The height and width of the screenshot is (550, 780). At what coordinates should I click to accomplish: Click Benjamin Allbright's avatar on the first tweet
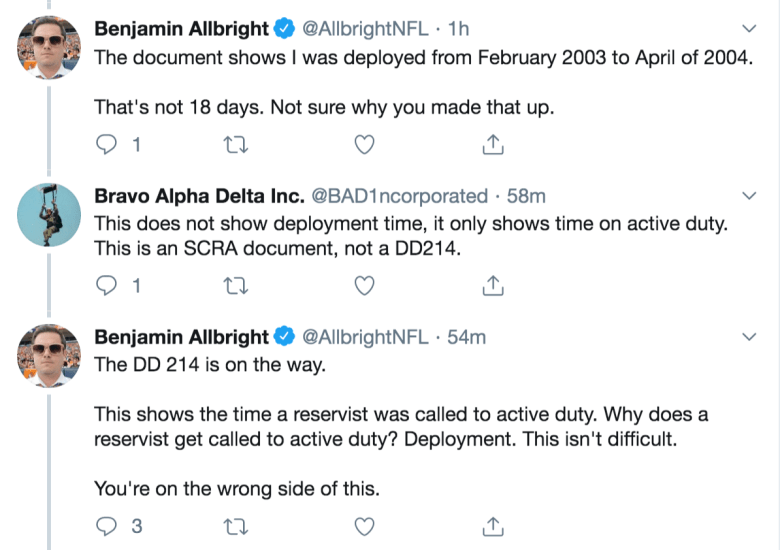pyautogui.click(x=48, y=48)
